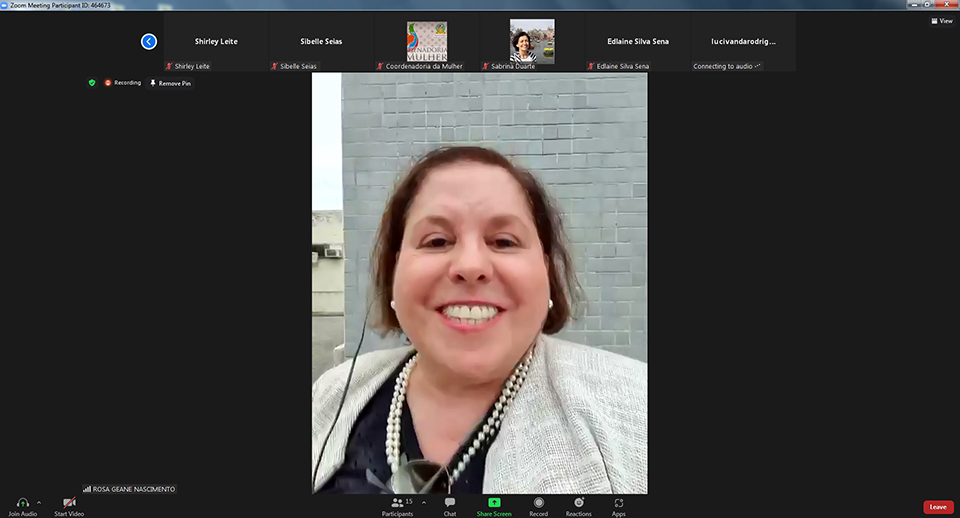960x518 pixels.
Task: Open the Reactions menu
Action: pyautogui.click(x=578, y=502)
